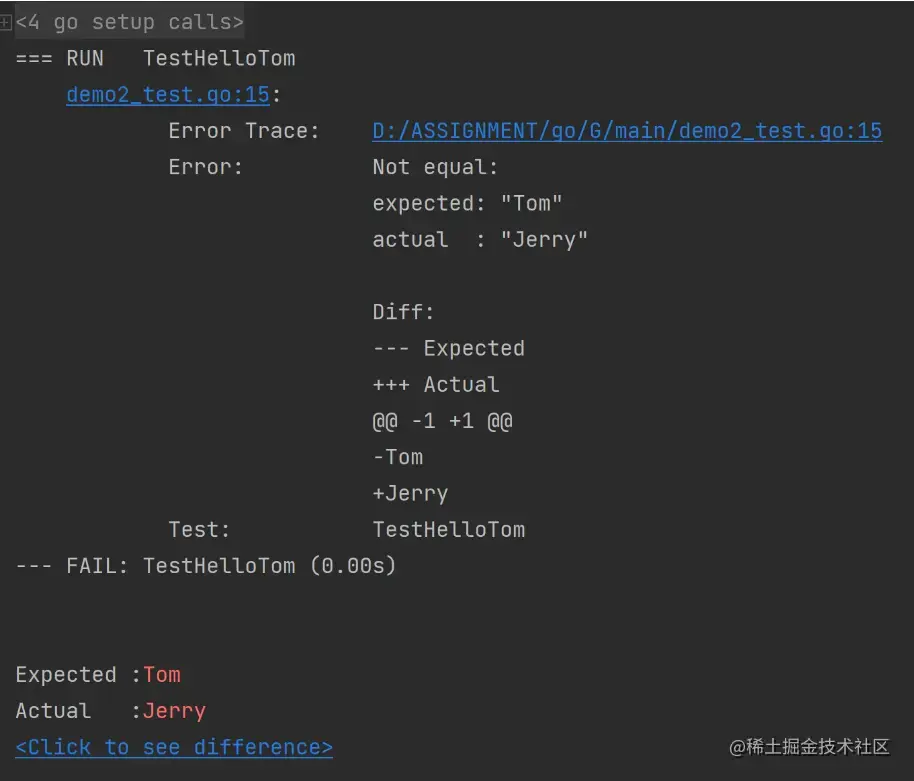Select the 'Diff:' line
The width and height of the screenshot is (914, 781).
(x=403, y=312)
